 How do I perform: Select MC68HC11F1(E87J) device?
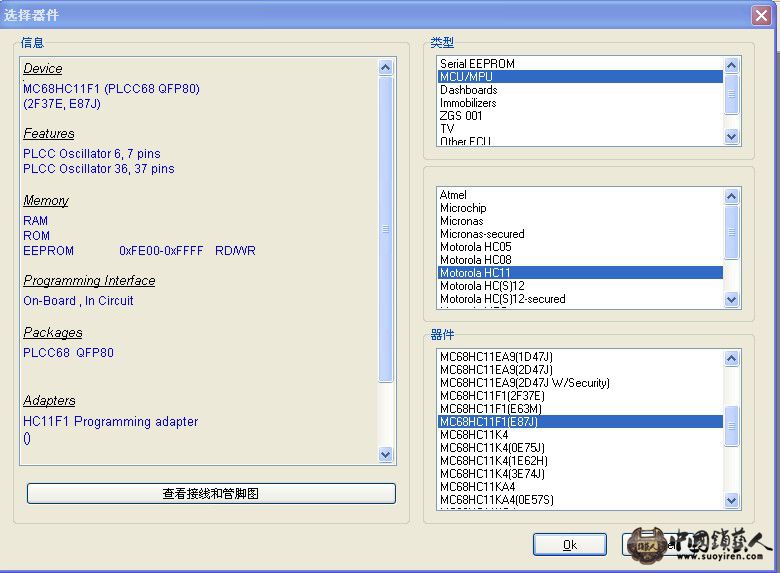coord(580,421)
